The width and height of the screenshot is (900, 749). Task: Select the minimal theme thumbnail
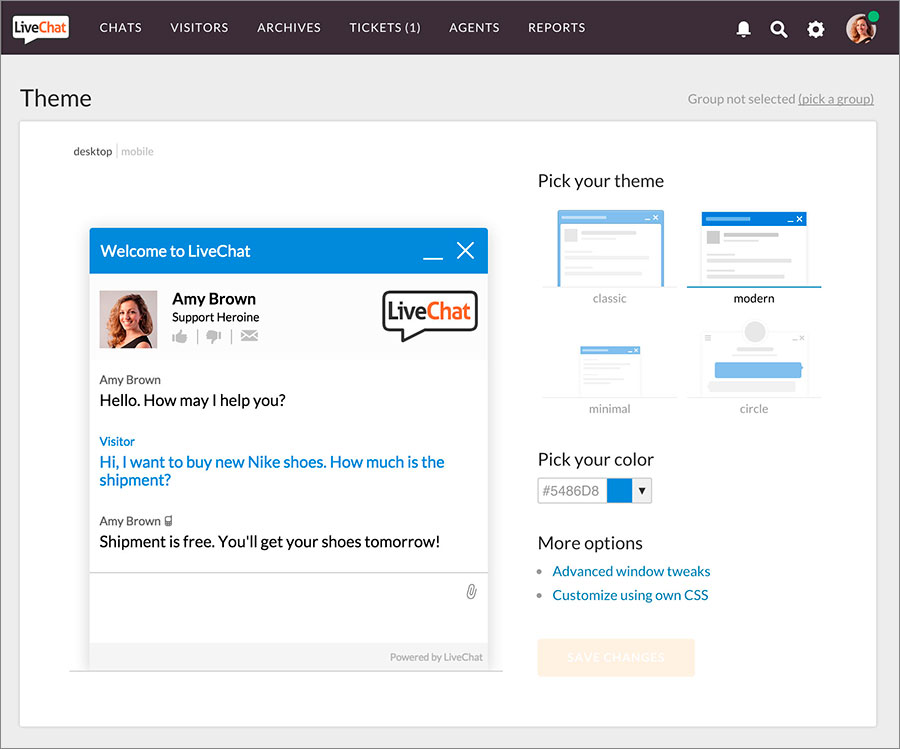(x=610, y=373)
